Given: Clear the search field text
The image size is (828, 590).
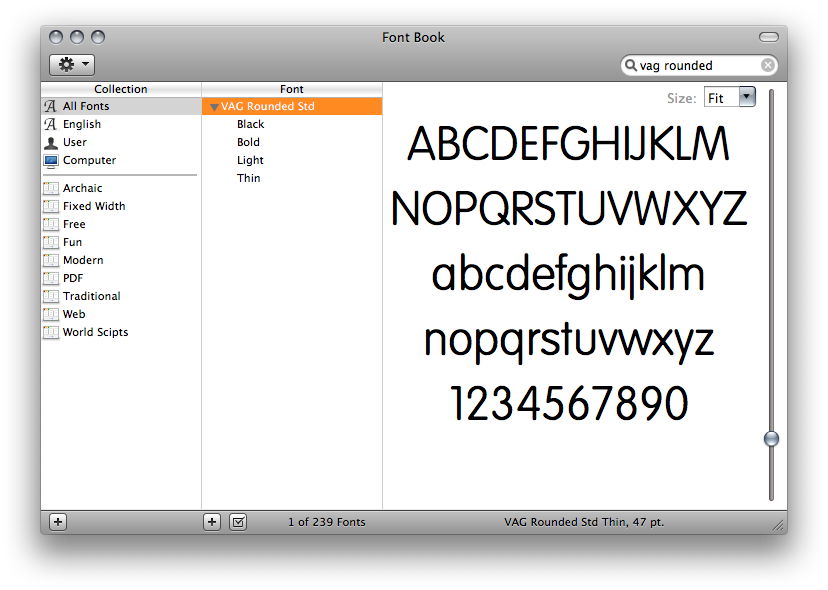Looking at the screenshot, I should (767, 66).
